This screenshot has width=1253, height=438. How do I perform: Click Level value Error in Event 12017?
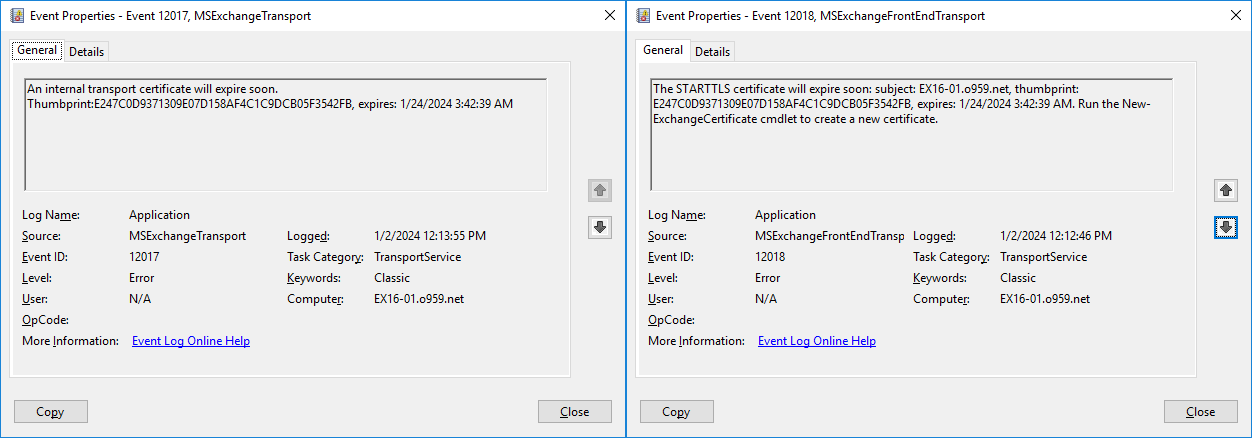(x=143, y=278)
